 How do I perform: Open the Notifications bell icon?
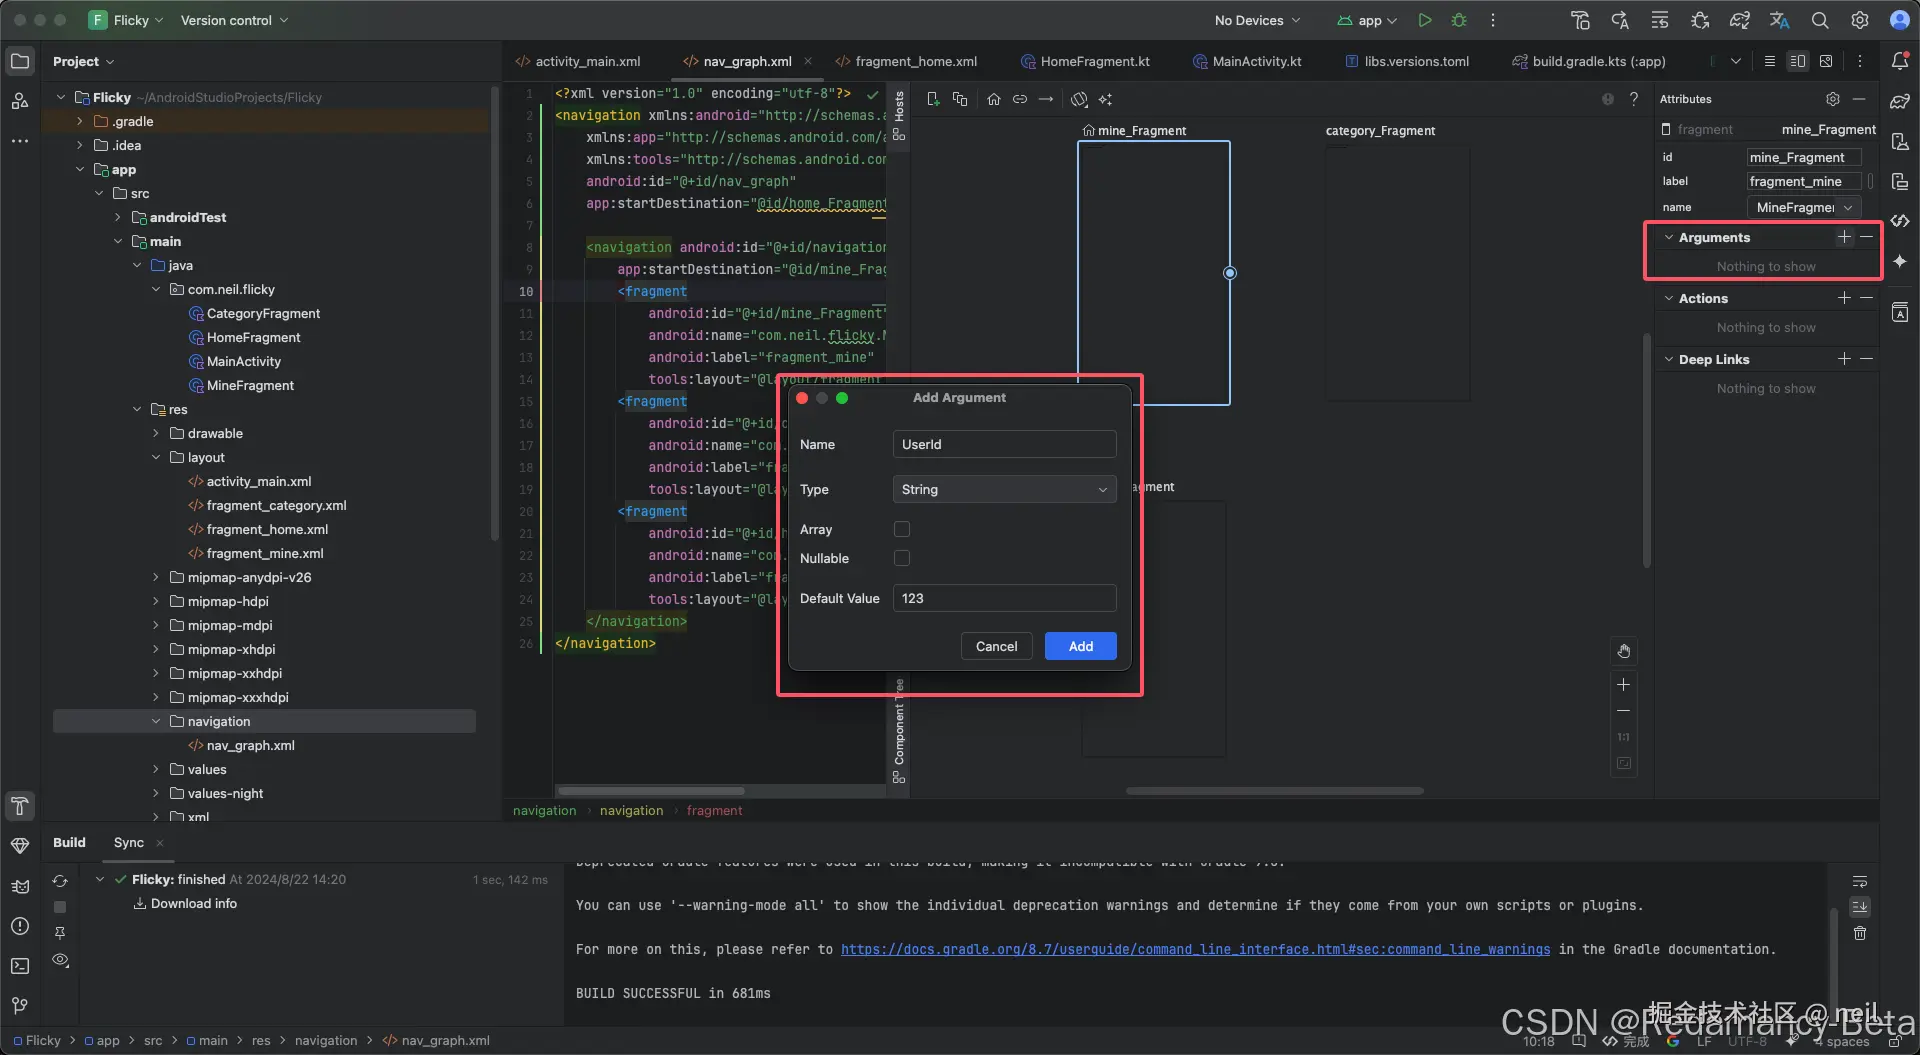[1900, 61]
